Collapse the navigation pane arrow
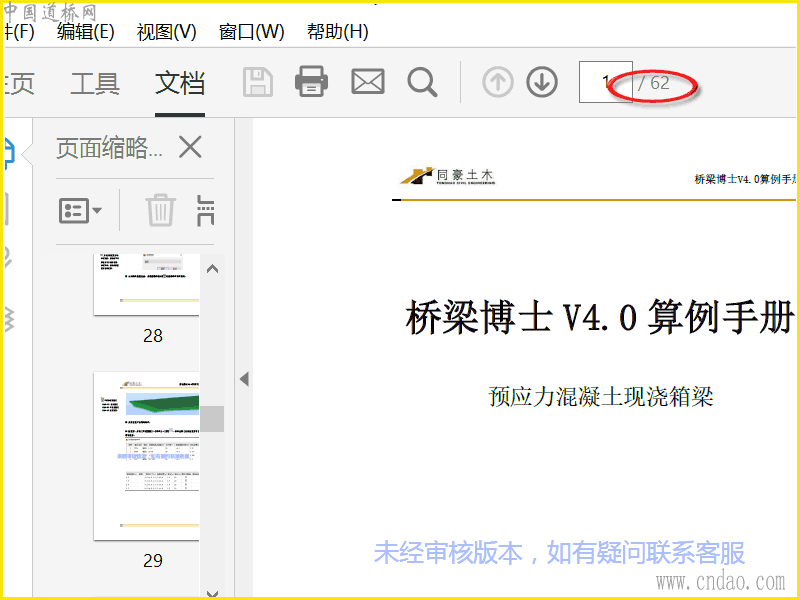This screenshot has height=600, width=800. pyautogui.click(x=244, y=379)
